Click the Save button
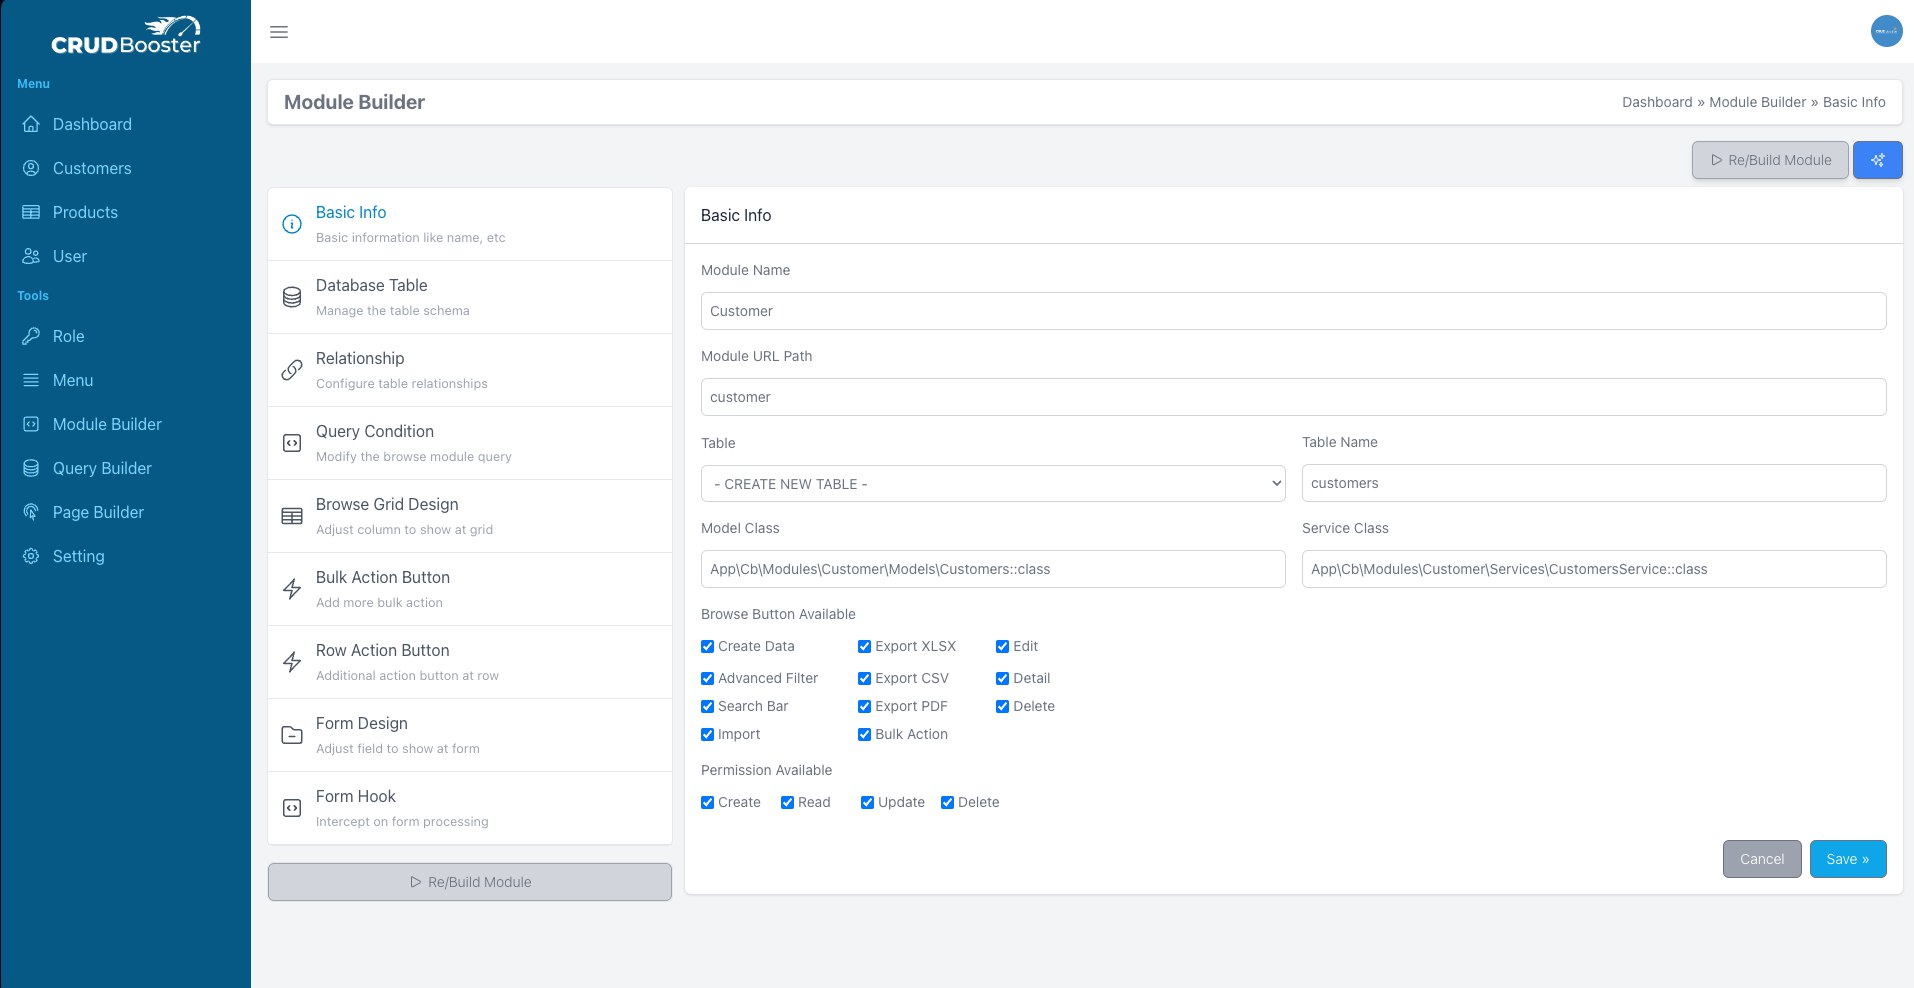Image resolution: width=1914 pixels, height=988 pixels. [1848, 859]
